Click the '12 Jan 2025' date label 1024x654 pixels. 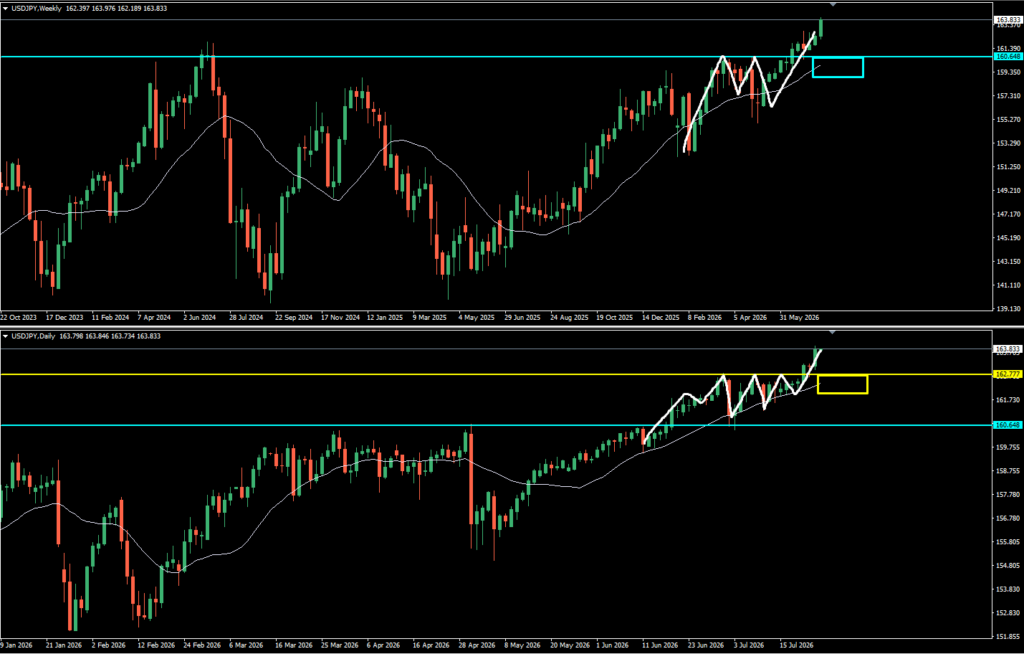[385, 318]
